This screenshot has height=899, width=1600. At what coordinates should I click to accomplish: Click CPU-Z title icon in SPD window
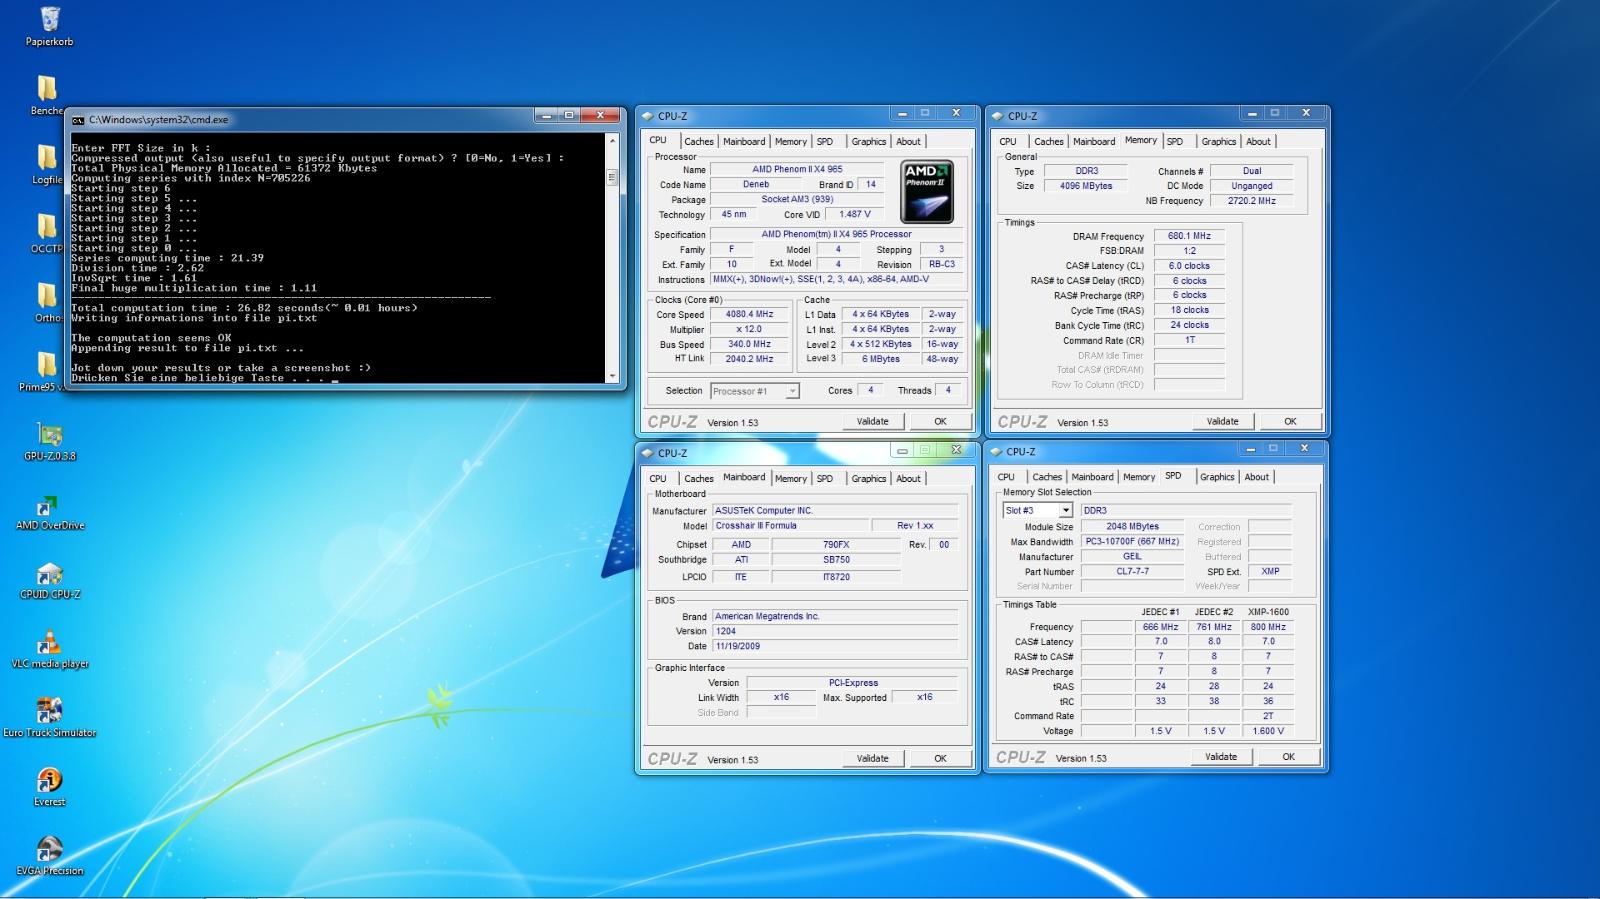(997, 451)
